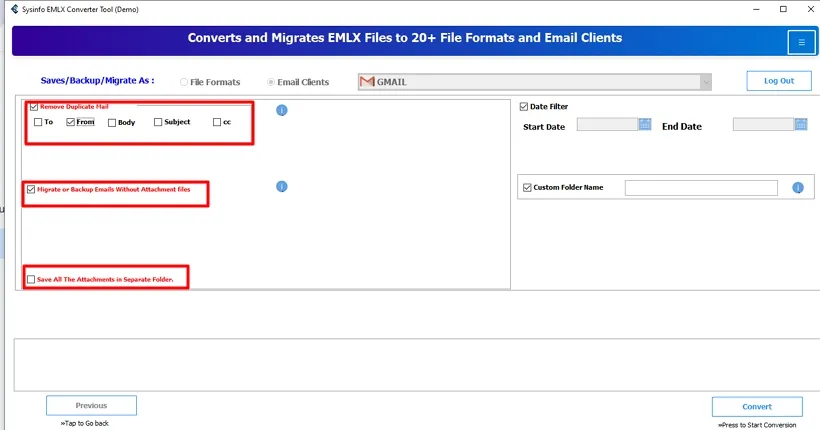Select the File Formats radio option
Viewport: 820px width, 430px height.
point(184,82)
